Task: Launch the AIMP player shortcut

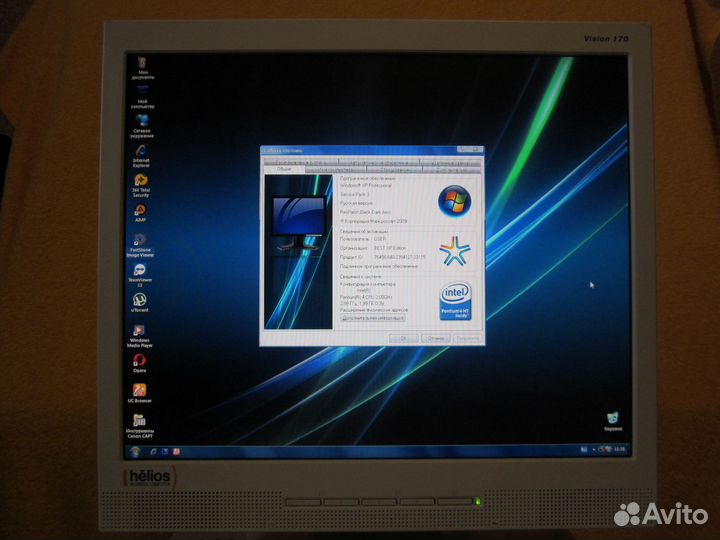Action: pyautogui.click(x=141, y=213)
